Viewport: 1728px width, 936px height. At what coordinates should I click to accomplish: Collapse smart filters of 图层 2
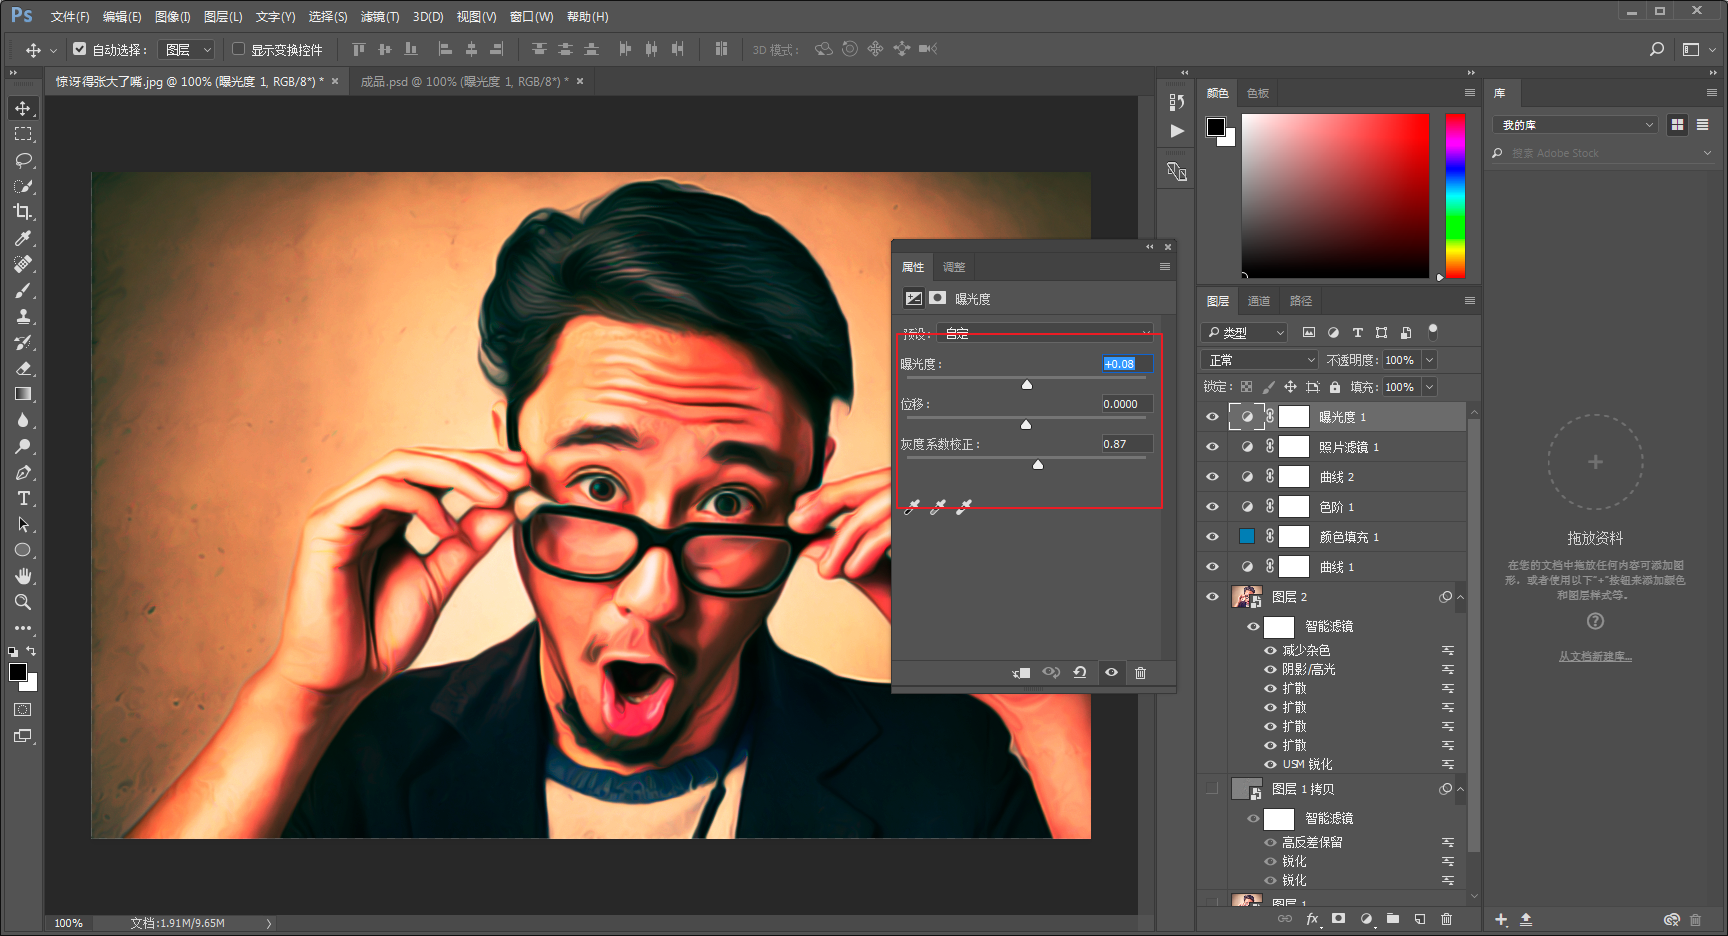click(x=1460, y=597)
